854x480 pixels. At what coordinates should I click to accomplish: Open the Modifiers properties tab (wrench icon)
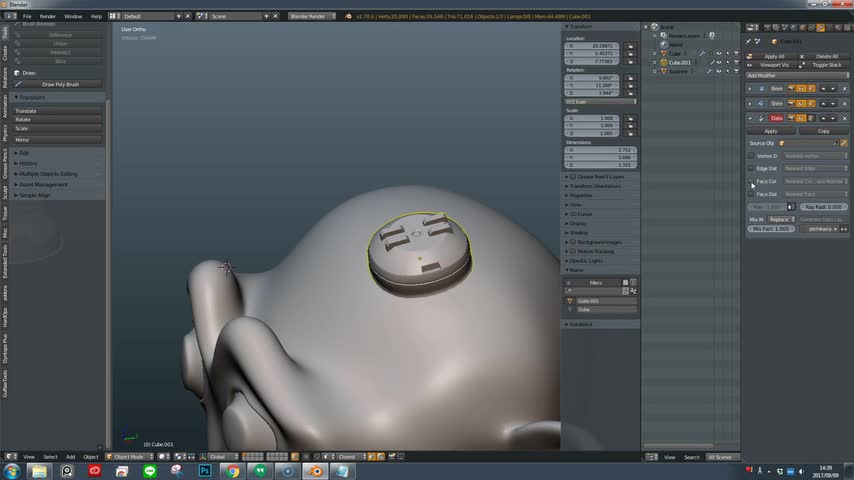click(820, 27)
